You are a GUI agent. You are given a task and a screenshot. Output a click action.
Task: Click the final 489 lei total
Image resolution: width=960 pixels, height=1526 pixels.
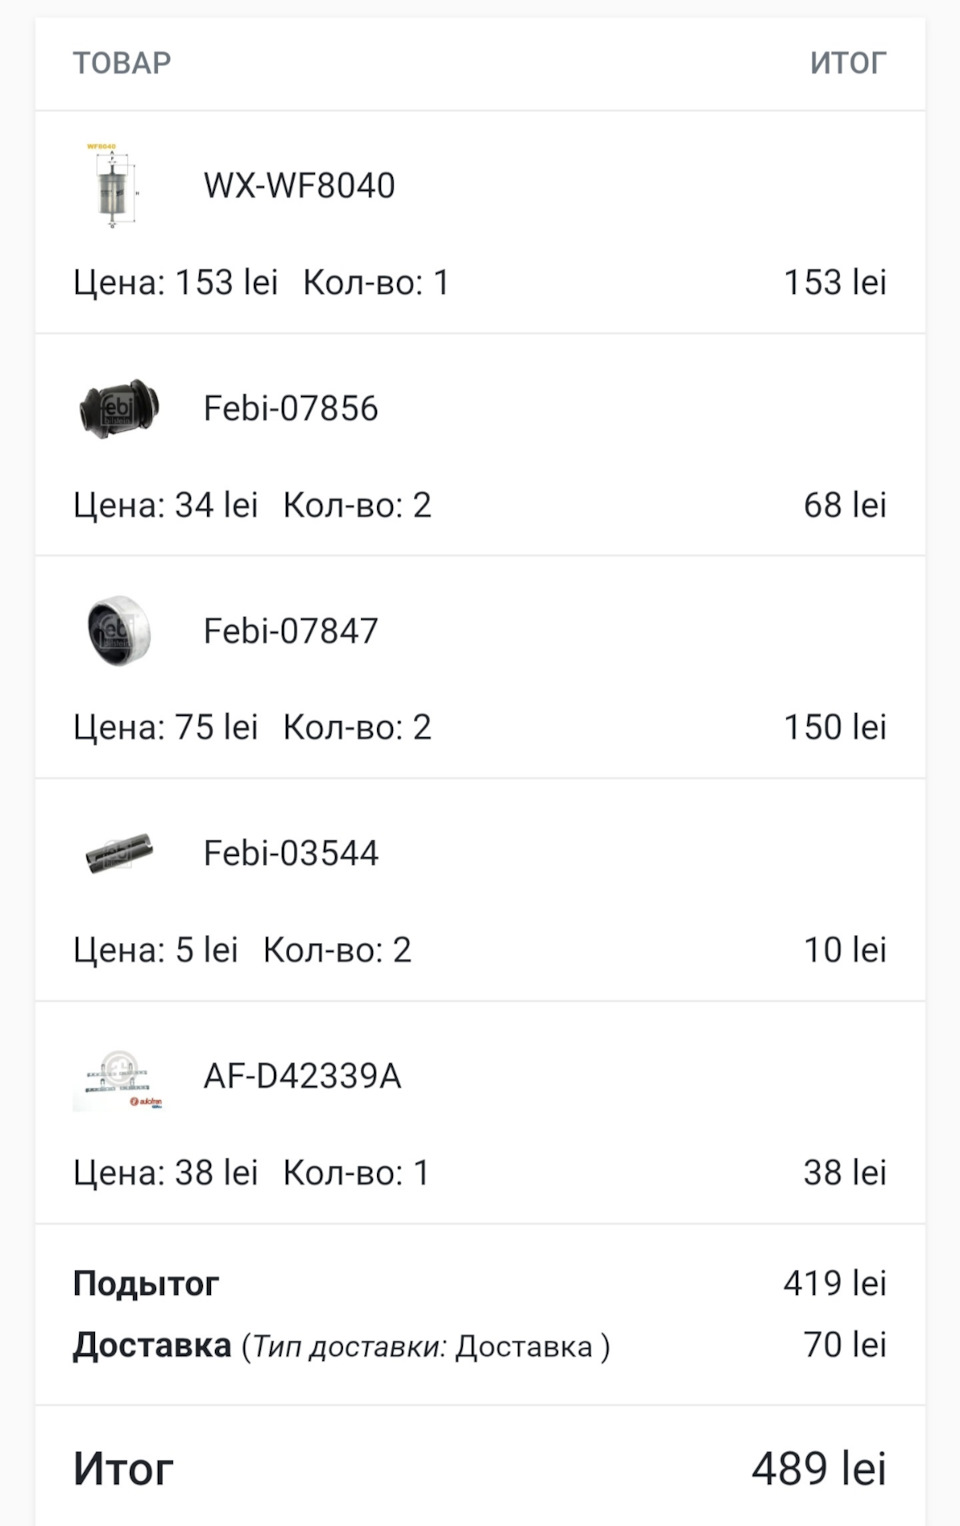[x=819, y=1469]
